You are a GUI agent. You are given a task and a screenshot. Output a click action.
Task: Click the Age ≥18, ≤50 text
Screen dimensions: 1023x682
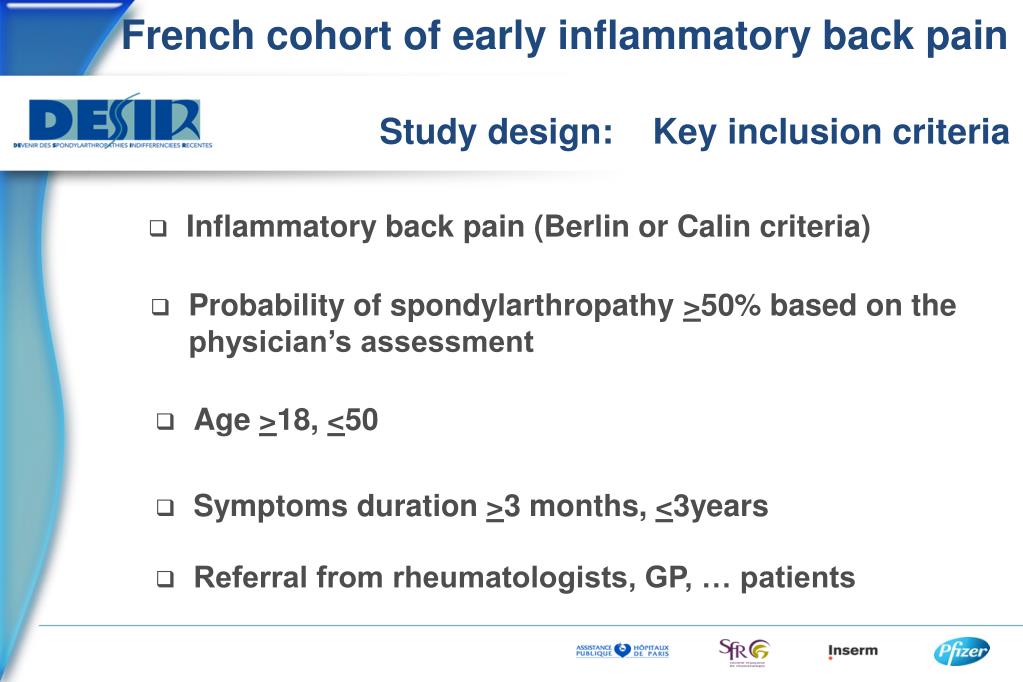click(286, 420)
